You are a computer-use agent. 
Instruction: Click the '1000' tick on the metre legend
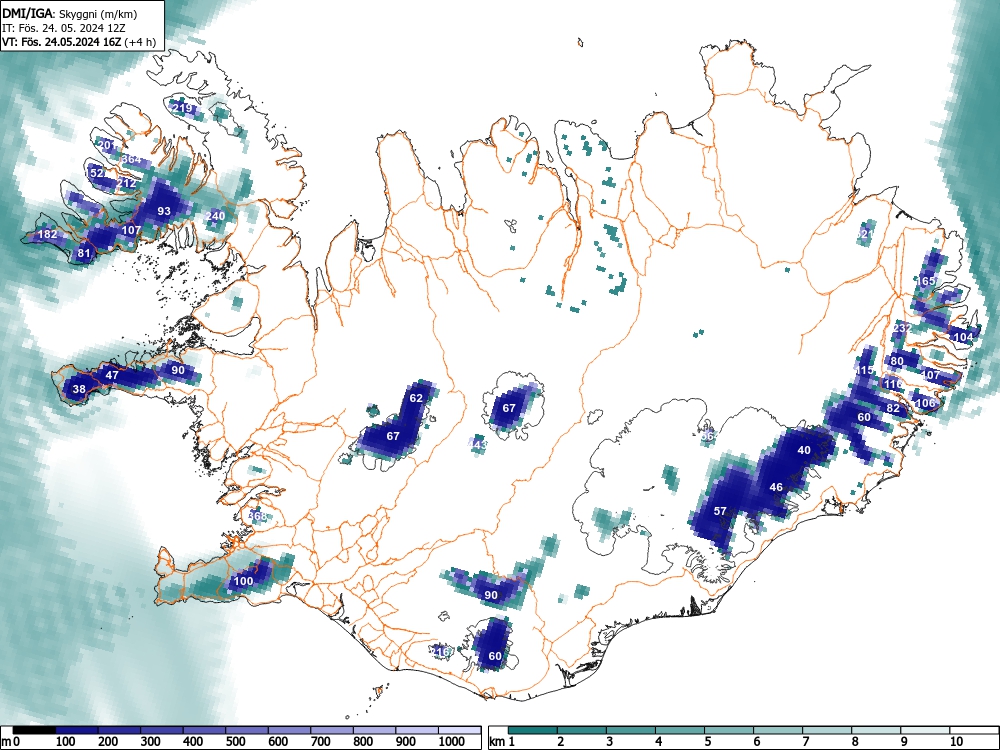452,742
